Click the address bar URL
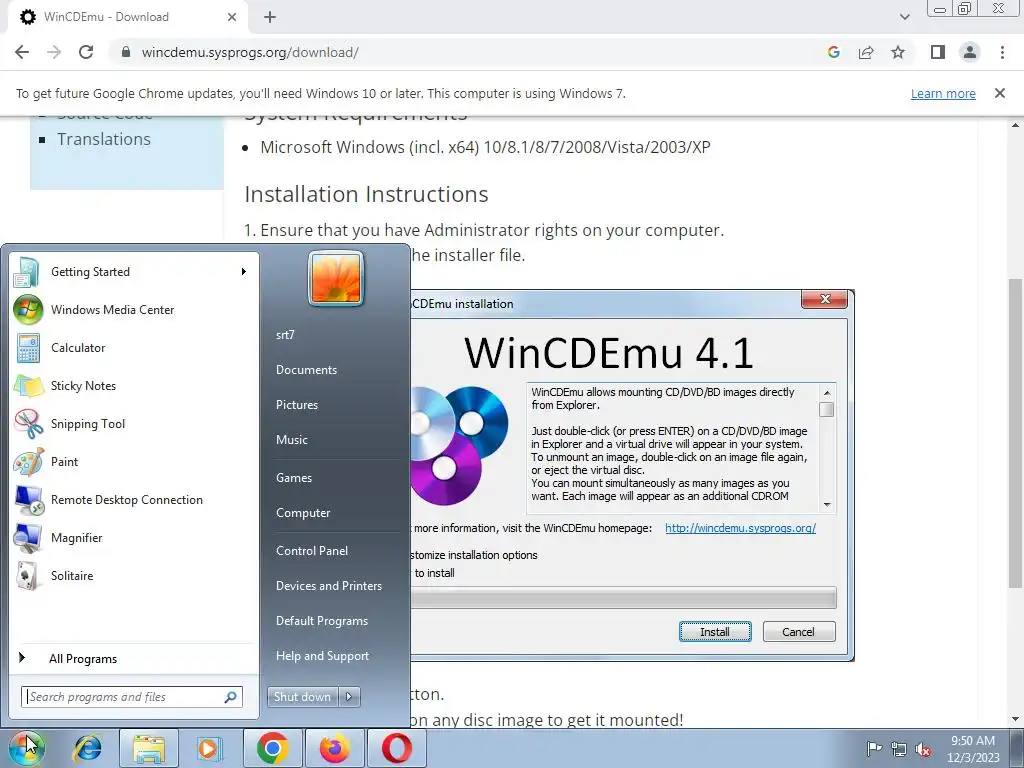 (x=250, y=52)
